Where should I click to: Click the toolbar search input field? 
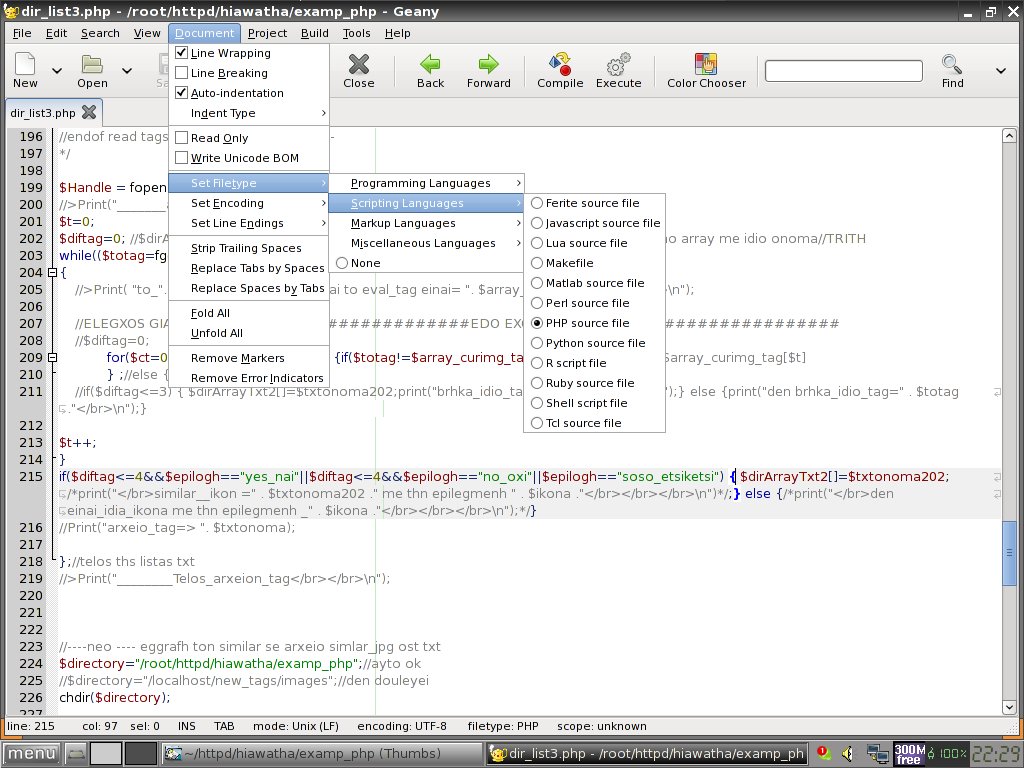[844, 71]
